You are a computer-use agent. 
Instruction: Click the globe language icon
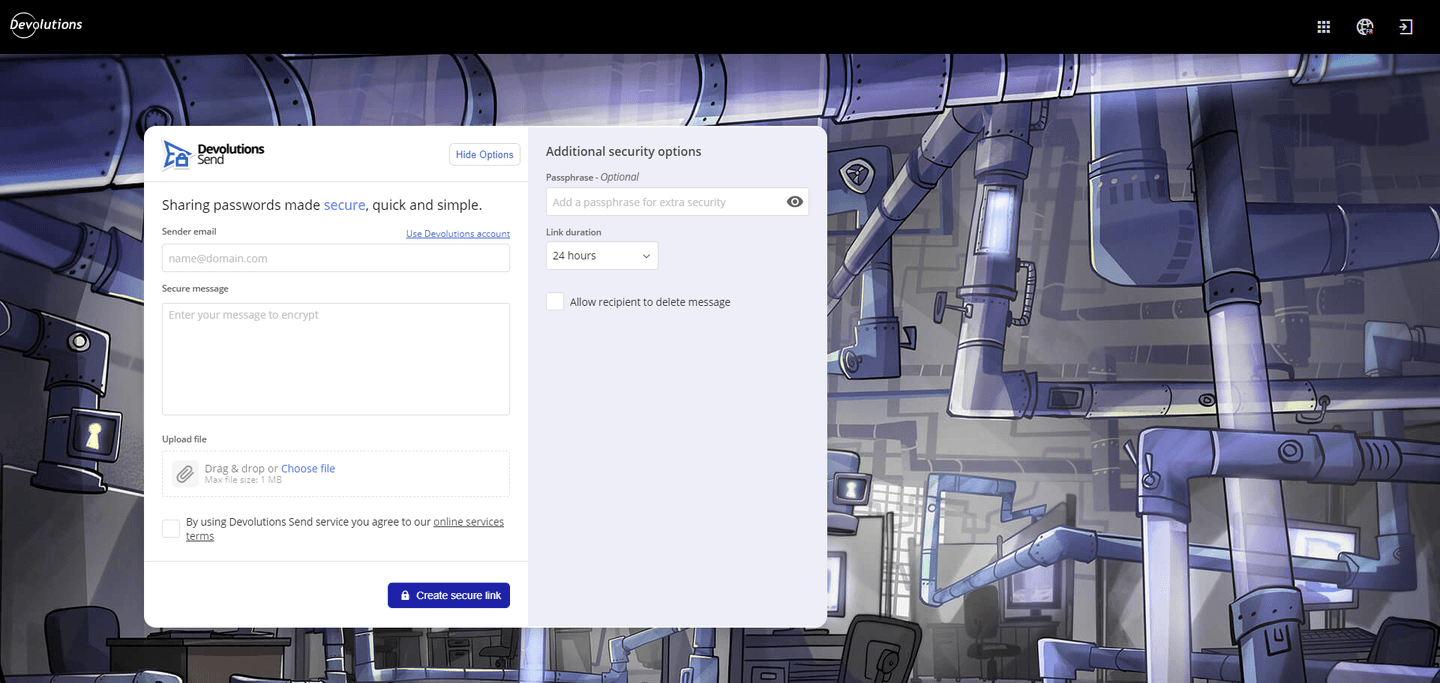pyautogui.click(x=1364, y=27)
